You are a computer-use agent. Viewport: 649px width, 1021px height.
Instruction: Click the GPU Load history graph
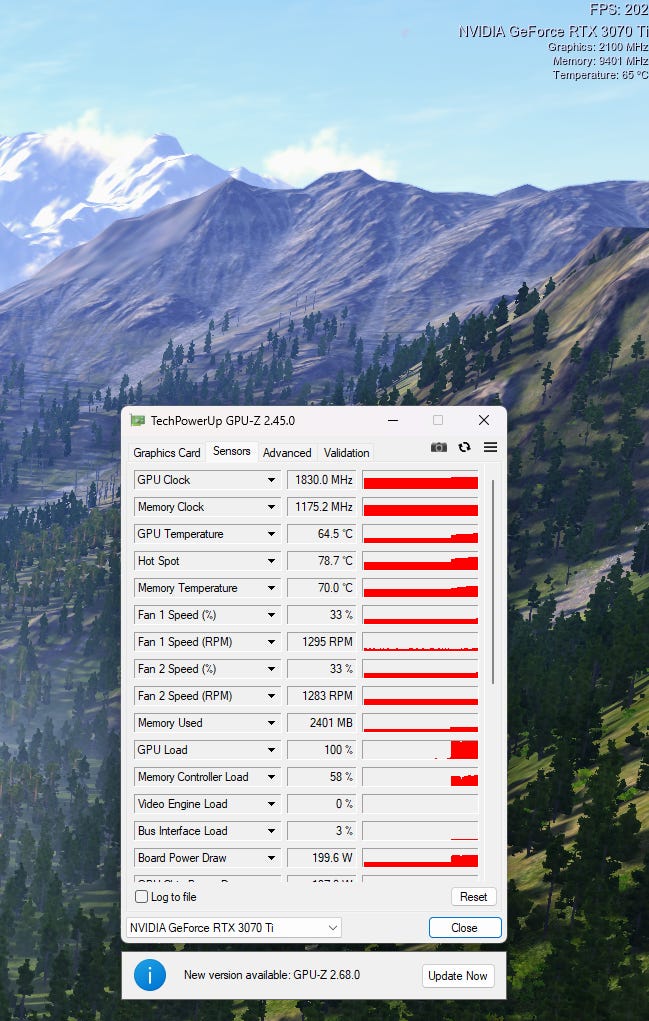(420, 750)
